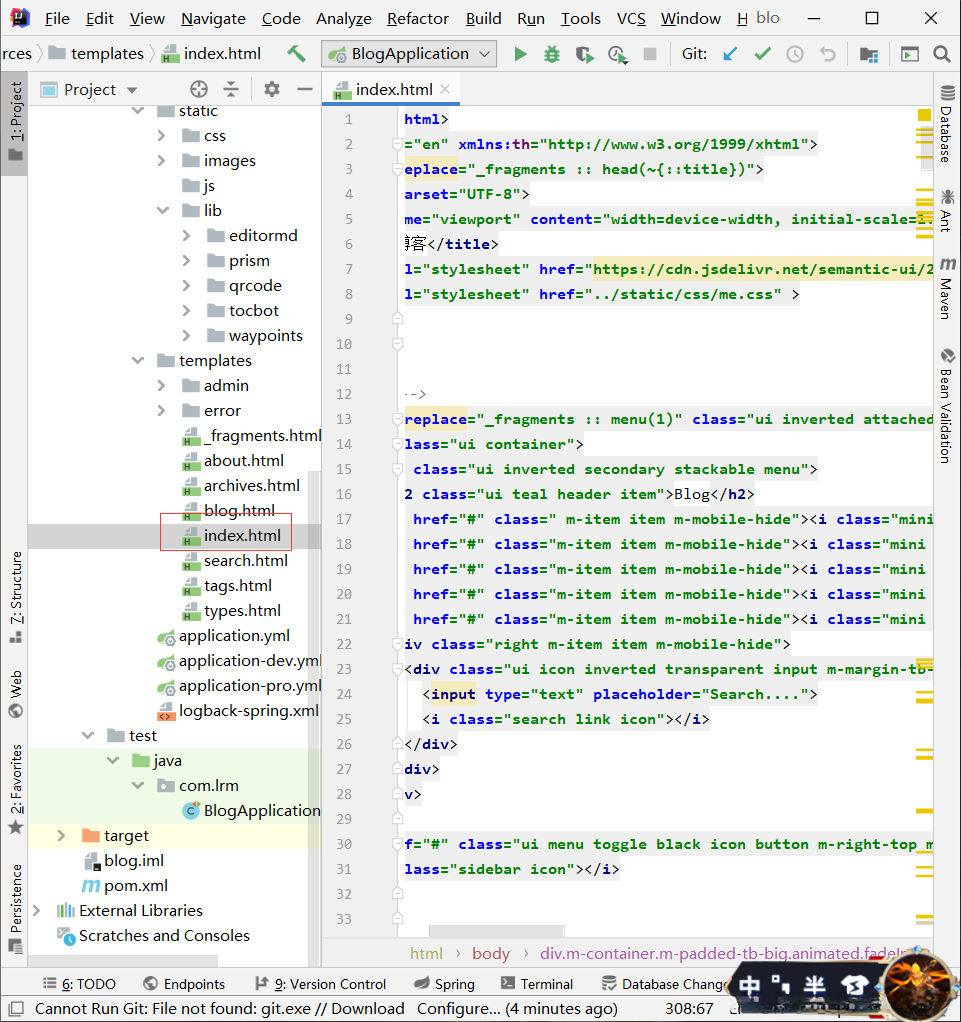This screenshot has width=961, height=1022.
Task: Hide the Project tool window
Action: (305, 89)
